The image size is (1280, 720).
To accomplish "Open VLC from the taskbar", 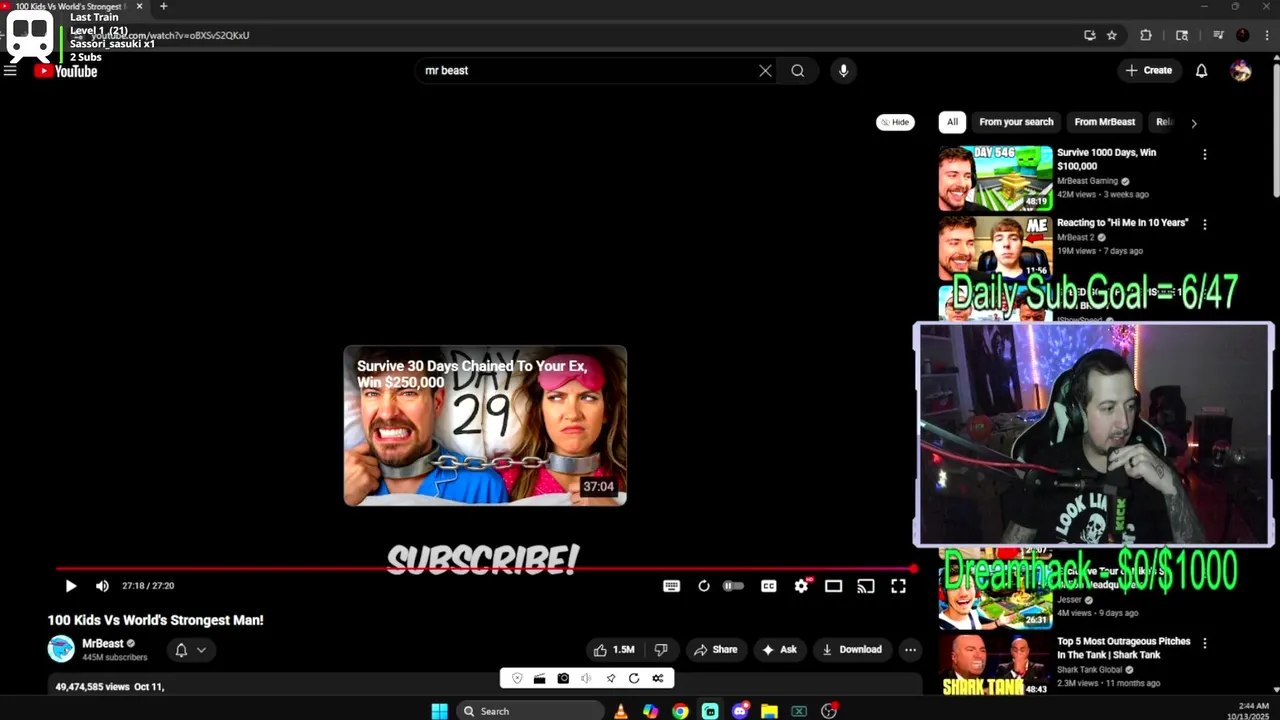I will click(x=621, y=711).
